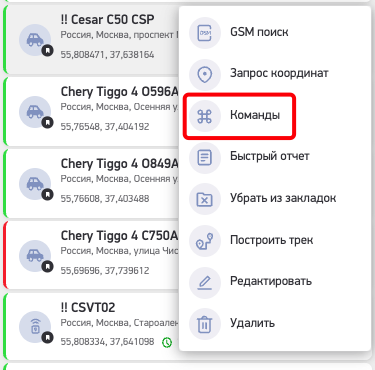Viewport: 375px width, 370px height.
Task: Click the location pin icon for Запрос координат
Action: pyautogui.click(x=205, y=74)
